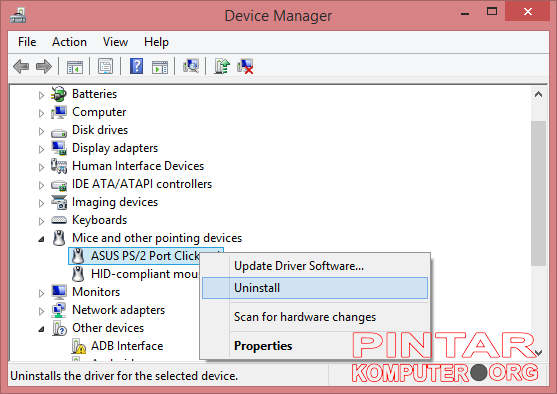The height and width of the screenshot is (394, 557).
Task: Collapse Mice and other pointing devices node
Action: 42,239
